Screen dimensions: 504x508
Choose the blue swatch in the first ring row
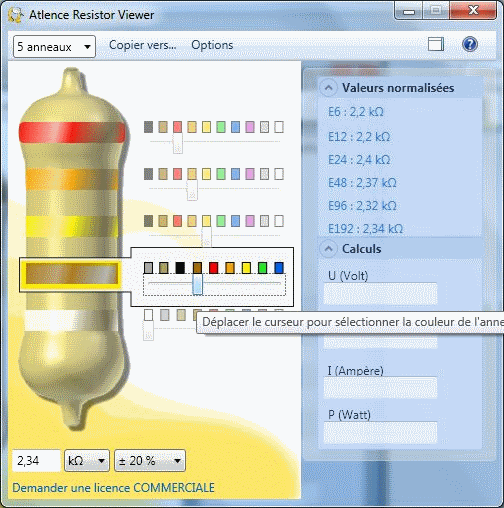(x=235, y=127)
